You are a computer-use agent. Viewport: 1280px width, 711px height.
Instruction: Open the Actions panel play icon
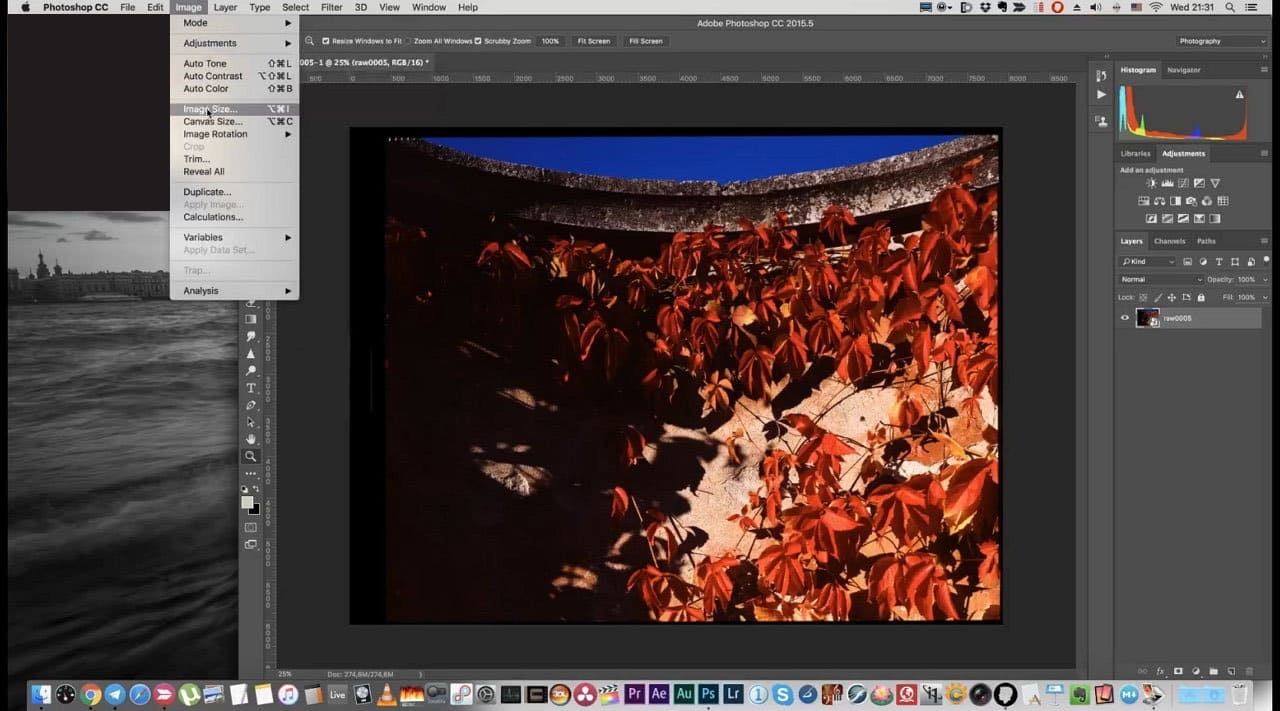click(x=1101, y=95)
